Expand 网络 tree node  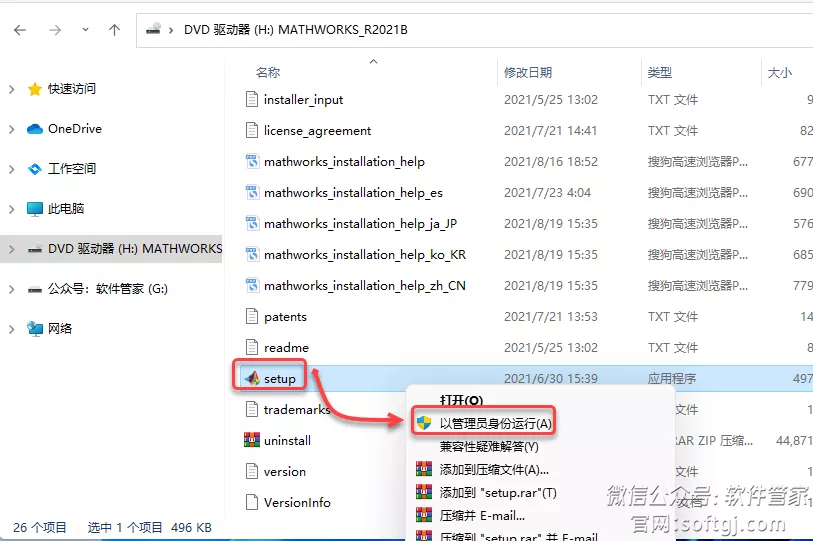pos(11,329)
